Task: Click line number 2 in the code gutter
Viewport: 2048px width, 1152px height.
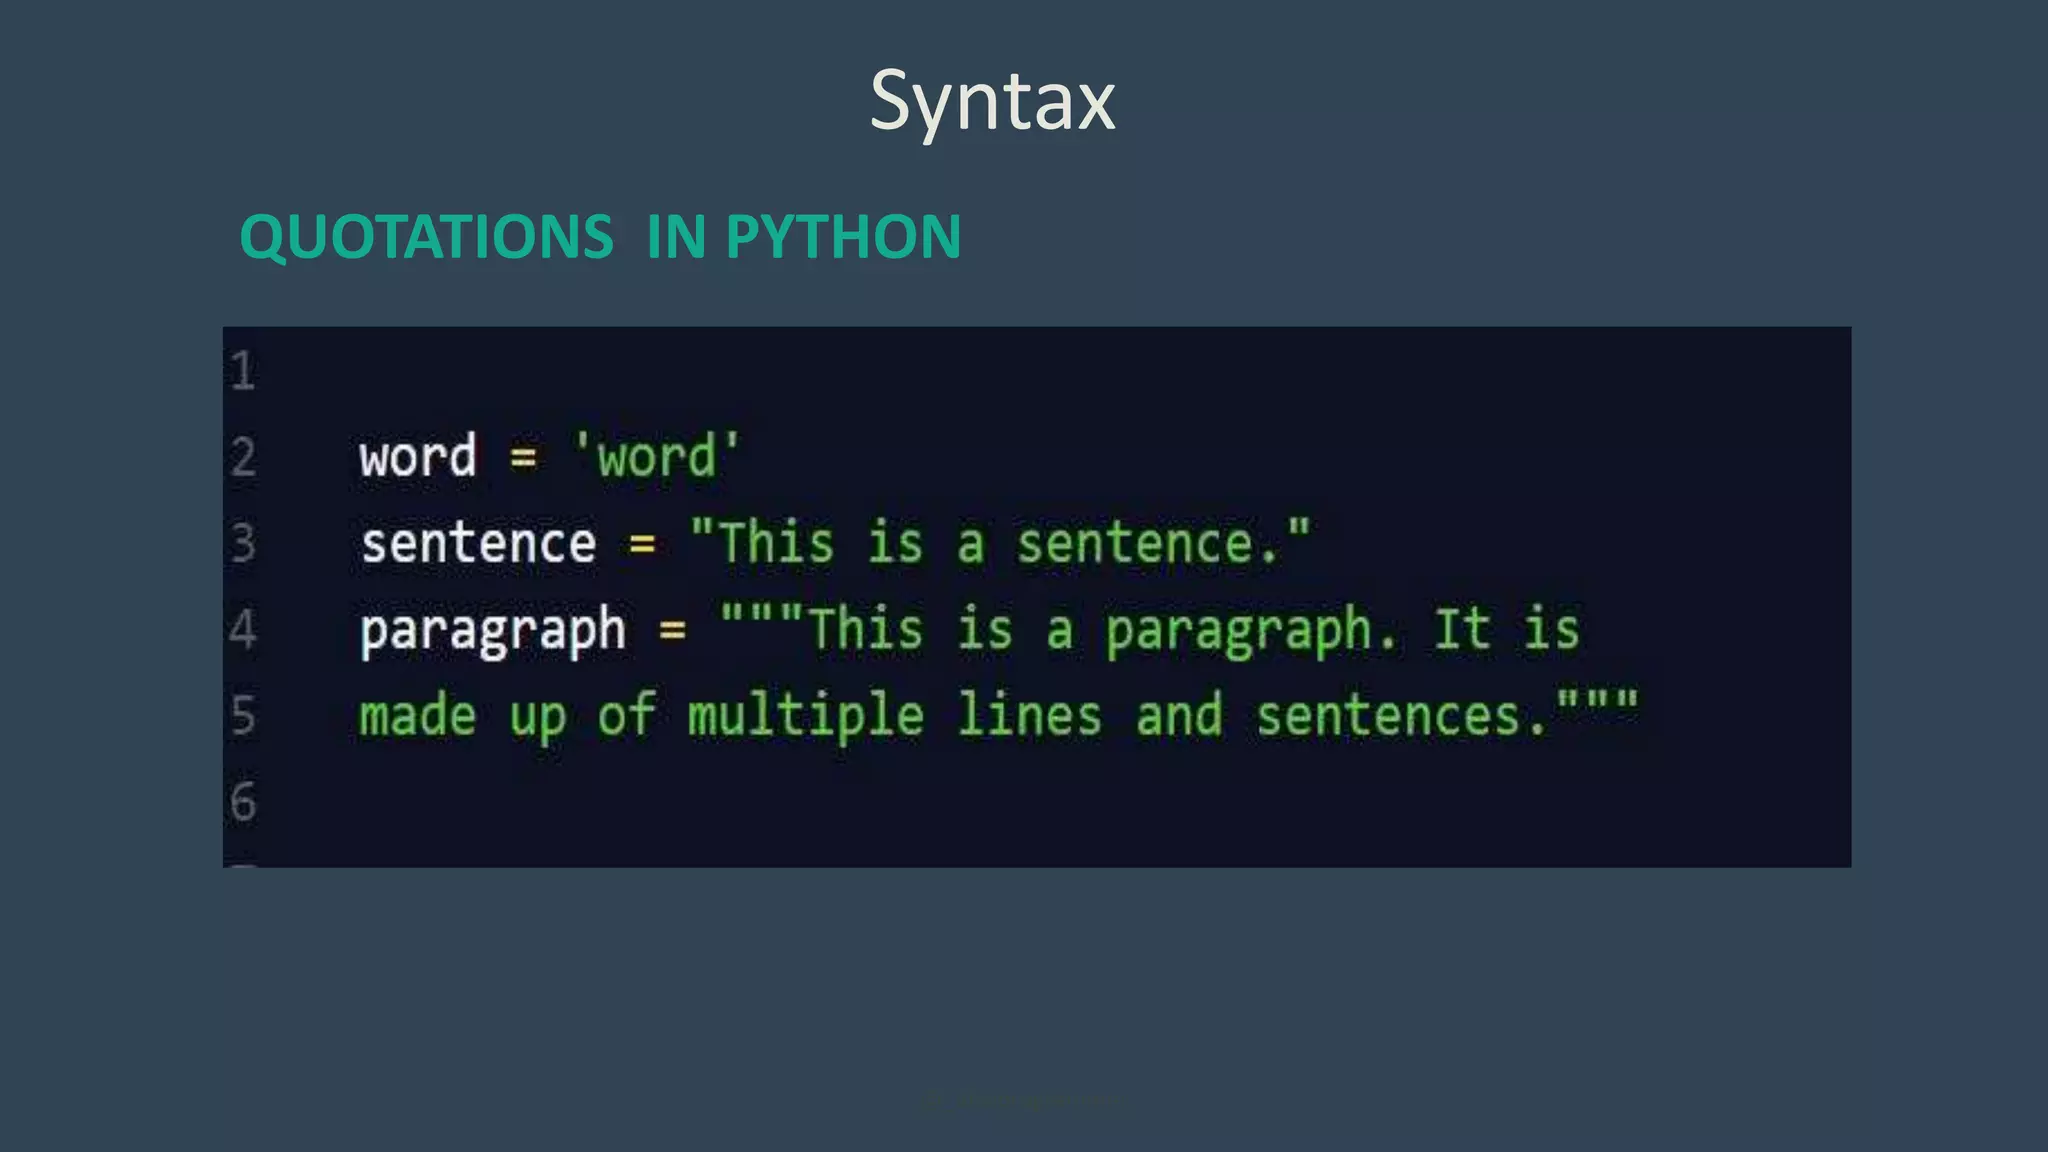Action: pos(243,457)
